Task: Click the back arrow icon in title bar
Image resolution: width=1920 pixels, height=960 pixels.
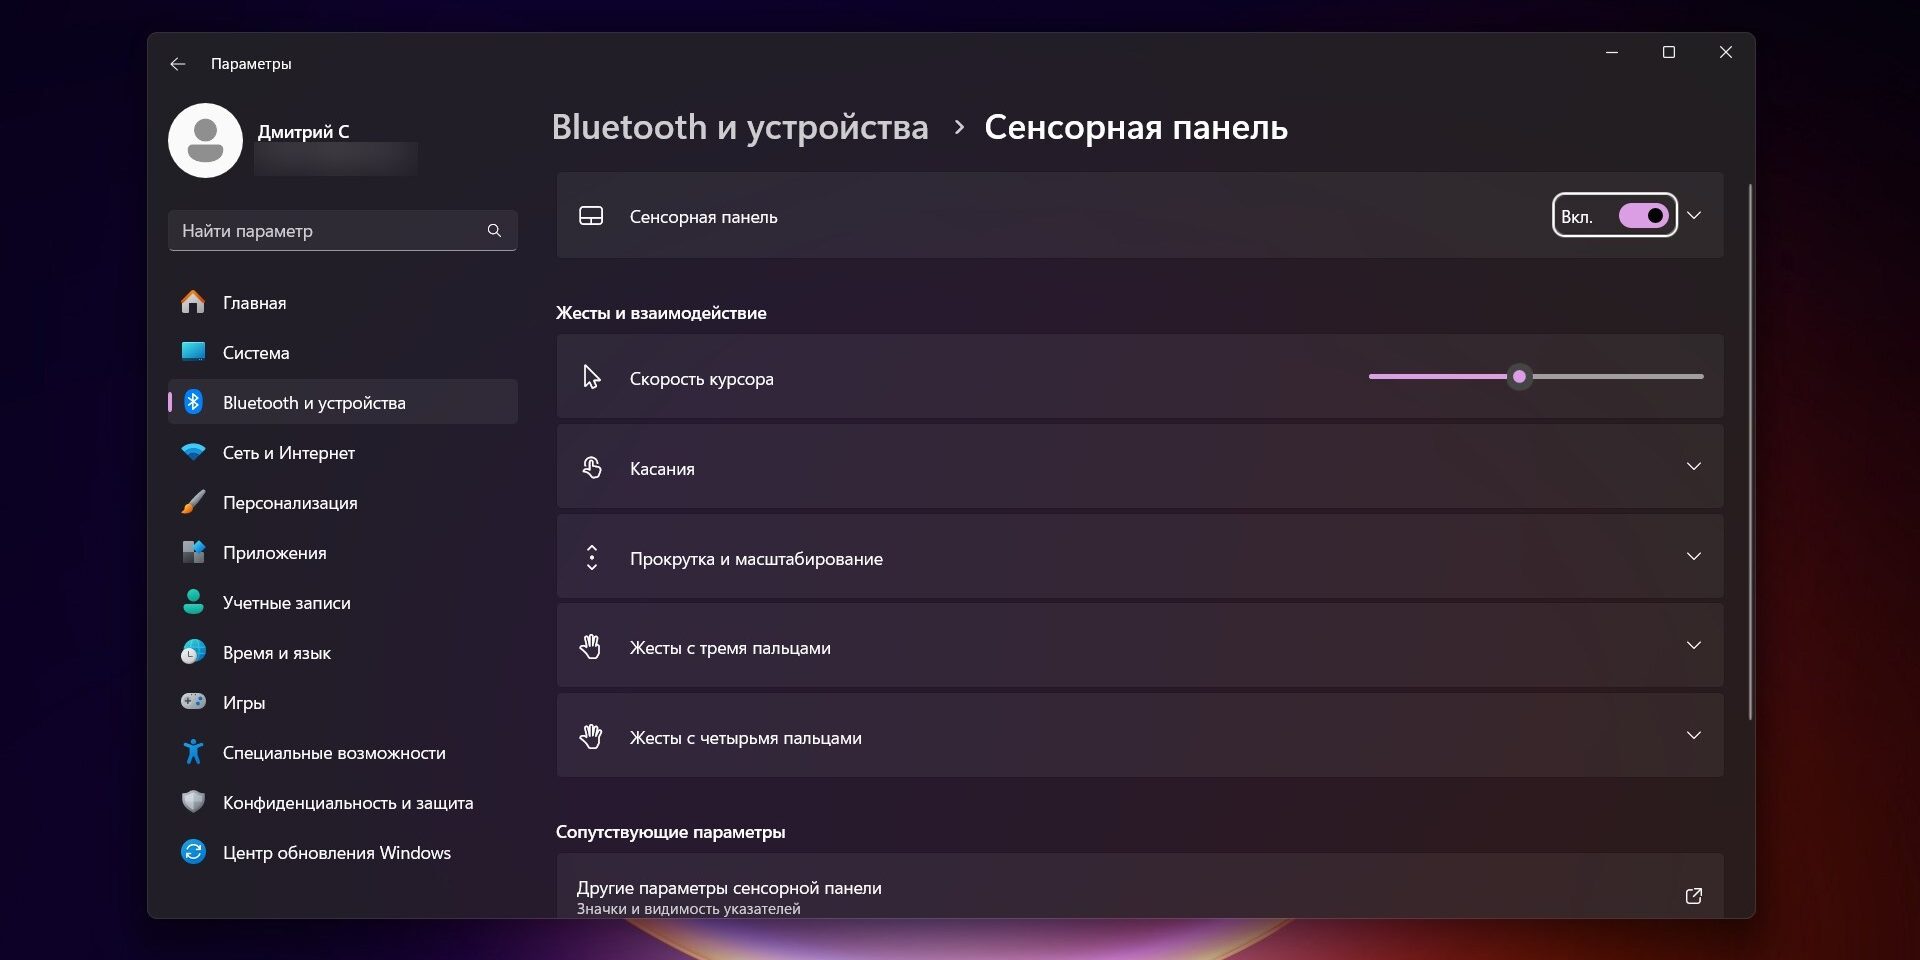Action: (178, 64)
